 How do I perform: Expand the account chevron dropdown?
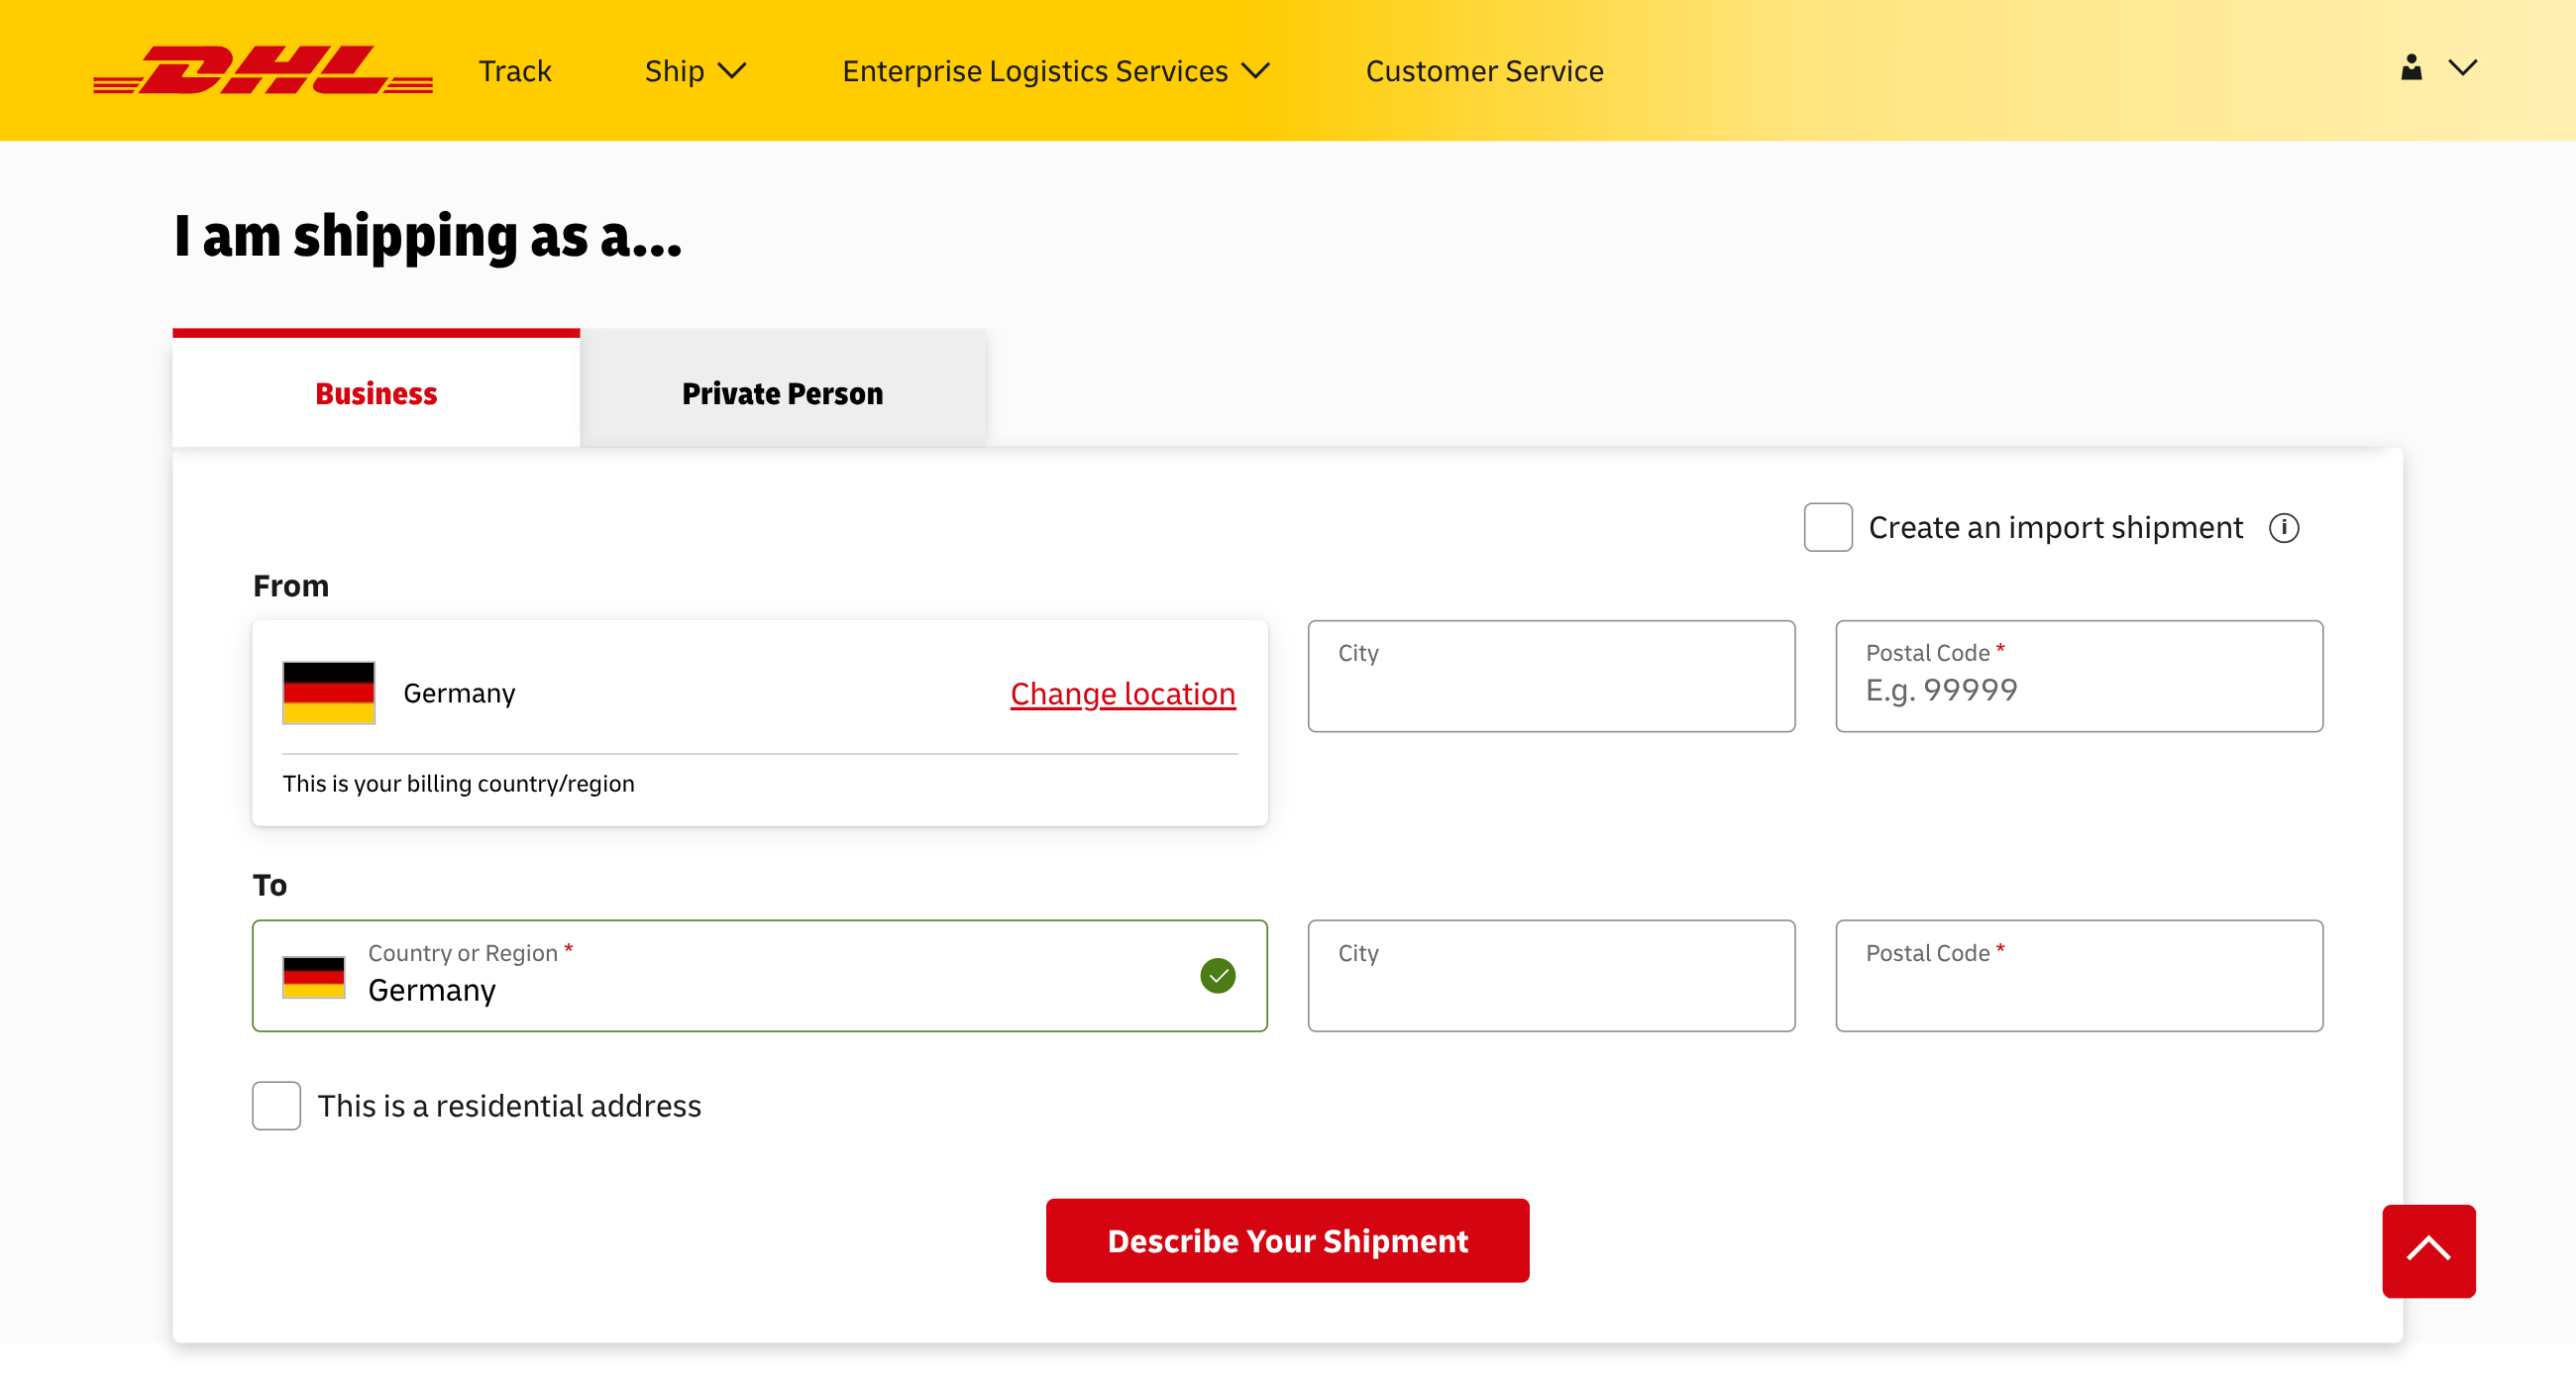tap(2462, 68)
